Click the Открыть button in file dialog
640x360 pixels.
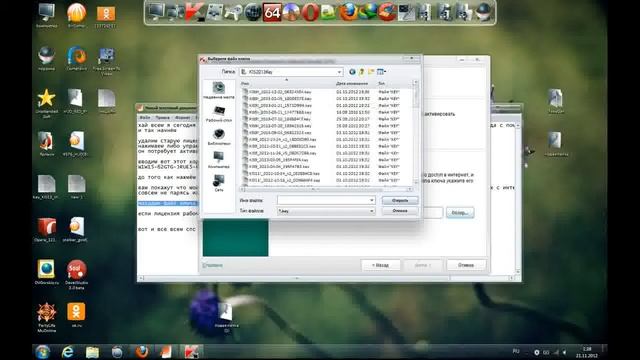coord(400,200)
